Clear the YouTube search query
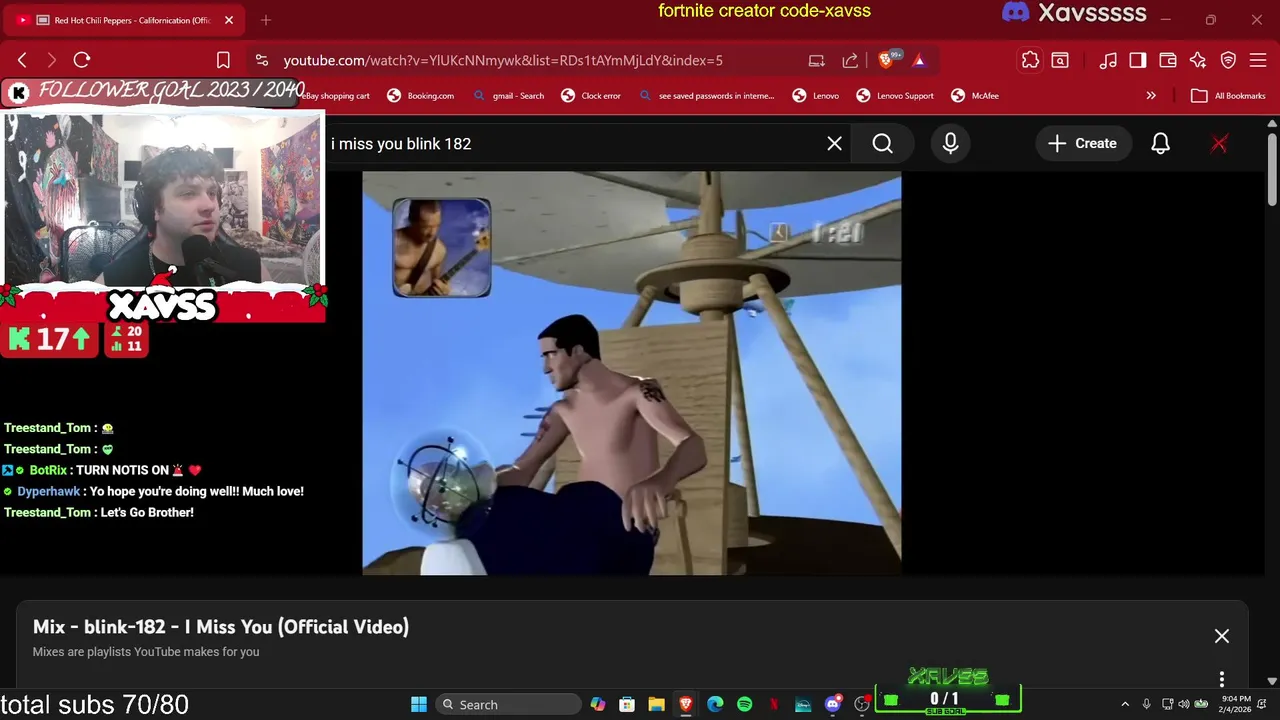The image size is (1280, 720). (834, 144)
